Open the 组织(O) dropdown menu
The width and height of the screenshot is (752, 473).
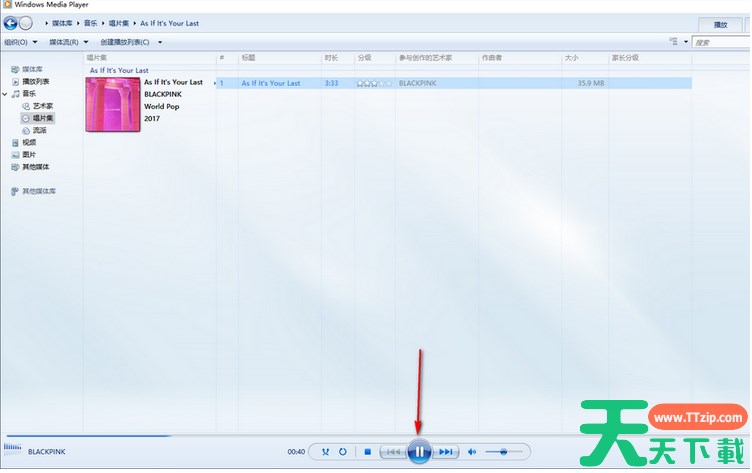tap(21, 42)
